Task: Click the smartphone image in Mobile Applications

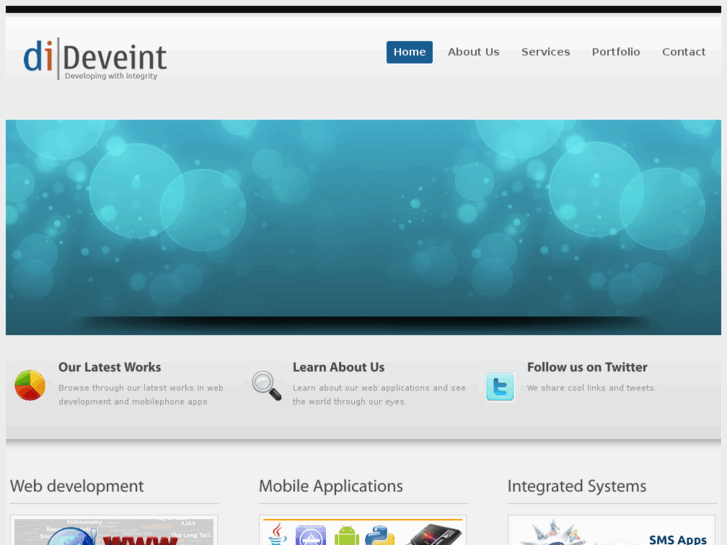Action: [434, 534]
